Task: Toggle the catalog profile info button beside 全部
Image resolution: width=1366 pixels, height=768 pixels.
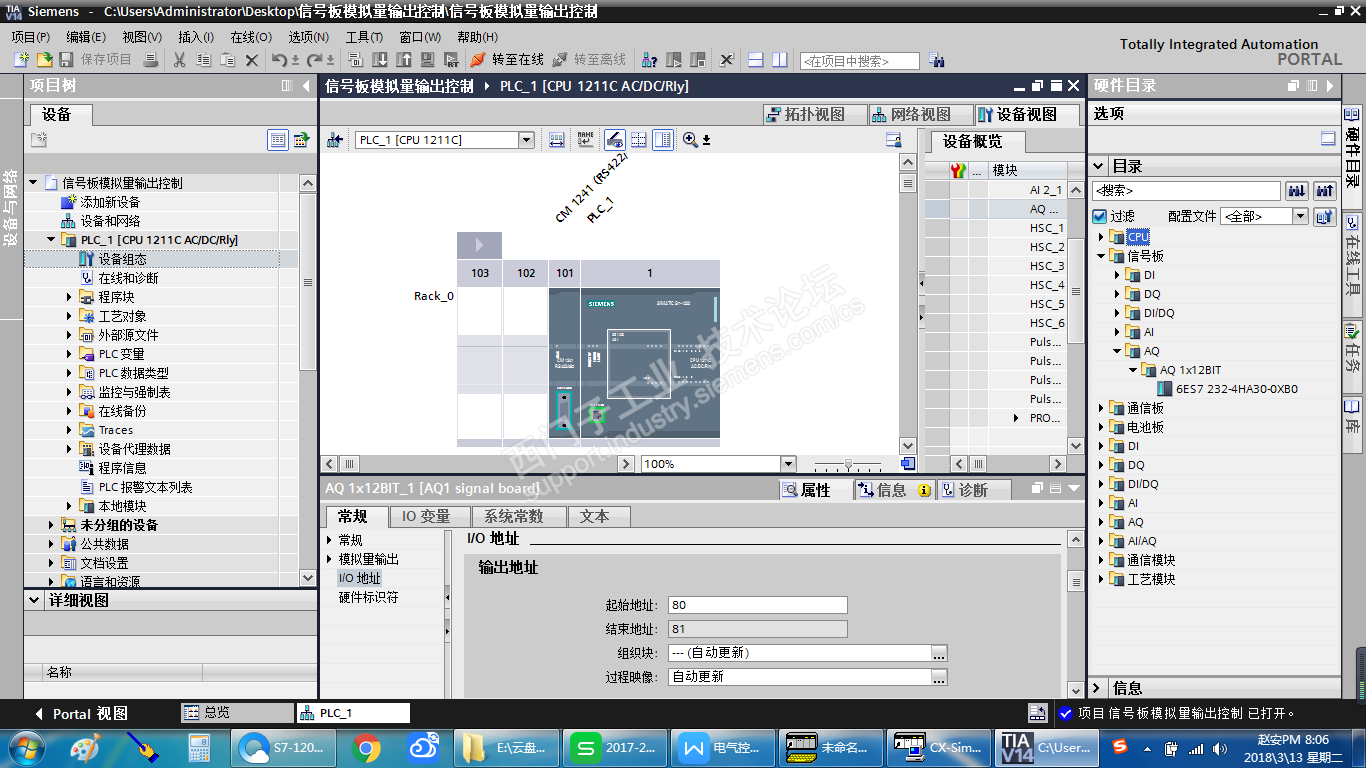Action: (x=1325, y=216)
